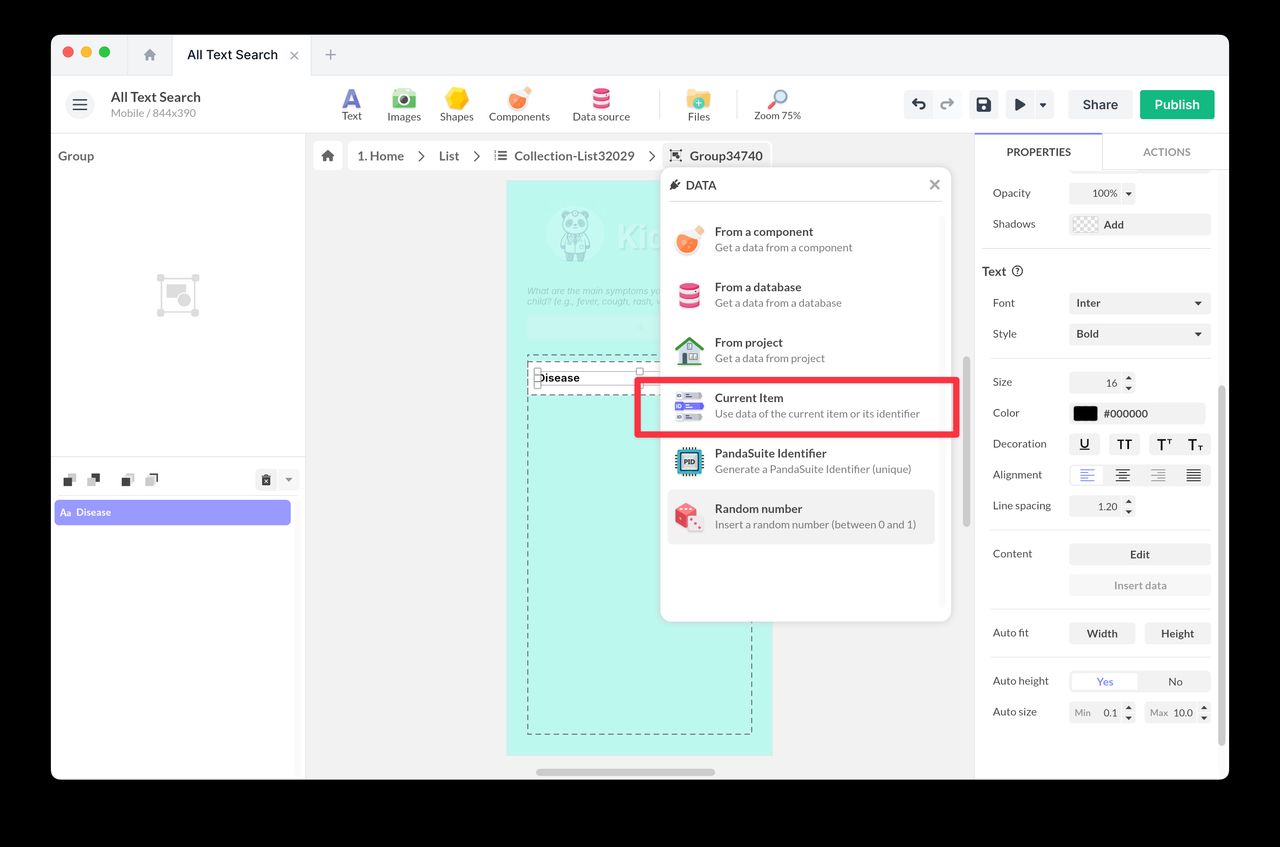Toggle underline on the Disease text
The height and width of the screenshot is (847, 1280).
tap(1084, 444)
